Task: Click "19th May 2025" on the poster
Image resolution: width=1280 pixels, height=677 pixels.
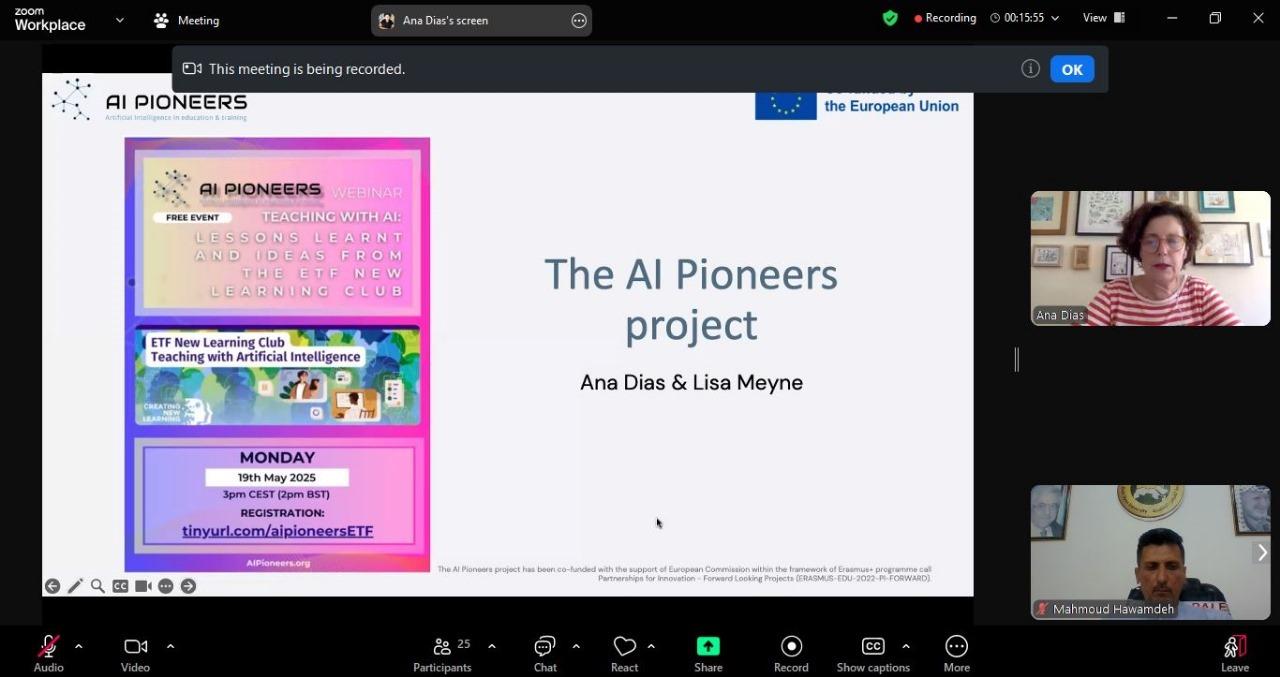Action: click(277, 478)
